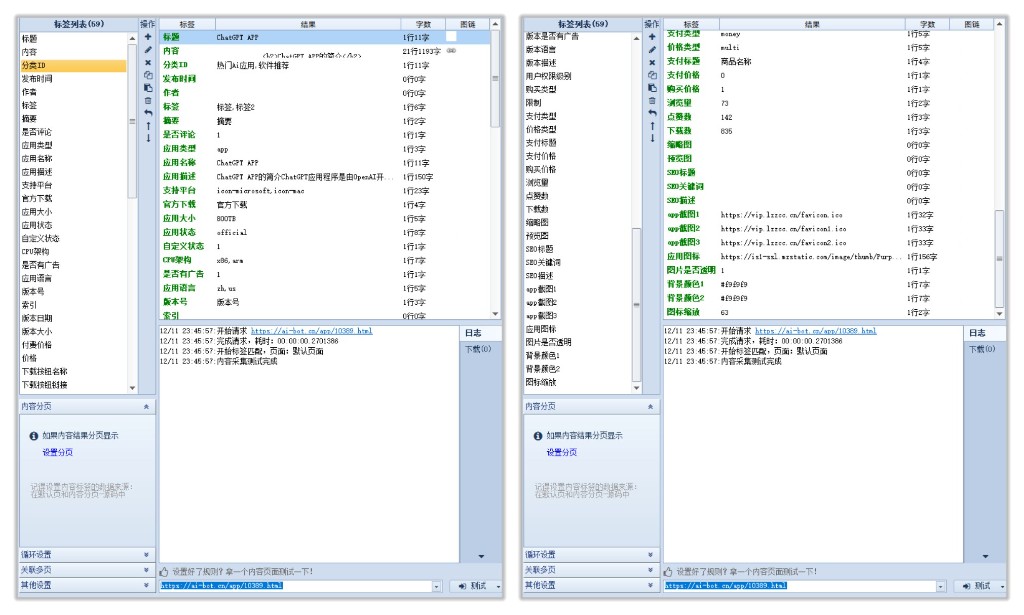This screenshot has height=615, width=1024.
Task: Click the paste icon in right panel
Action: 652,88
